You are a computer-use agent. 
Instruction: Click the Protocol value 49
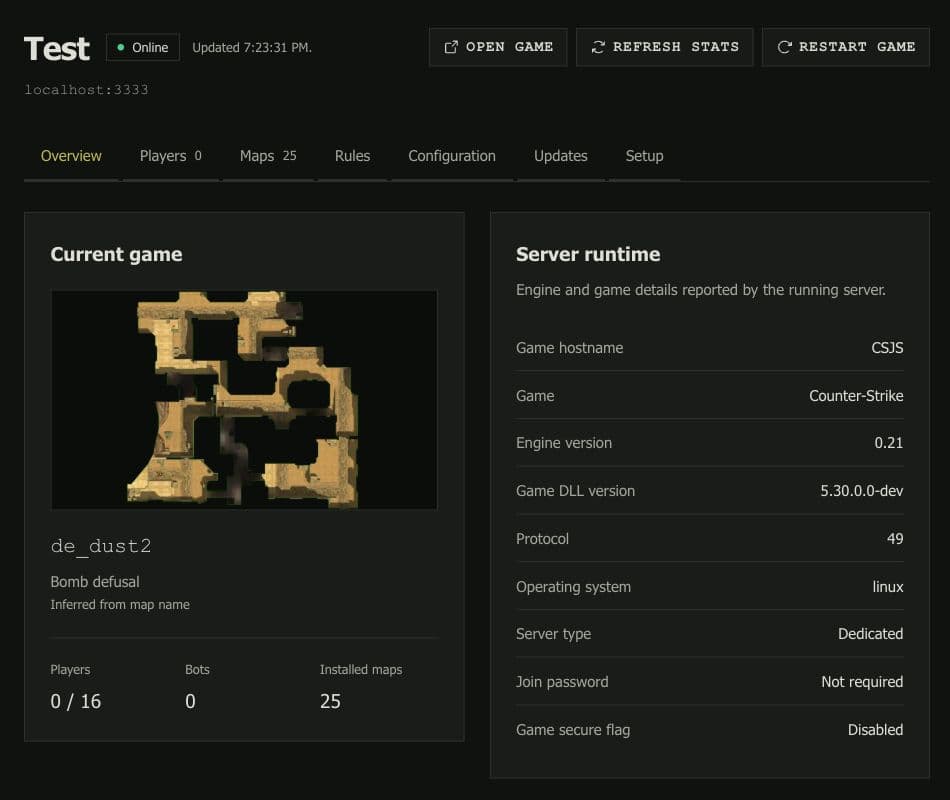point(895,539)
